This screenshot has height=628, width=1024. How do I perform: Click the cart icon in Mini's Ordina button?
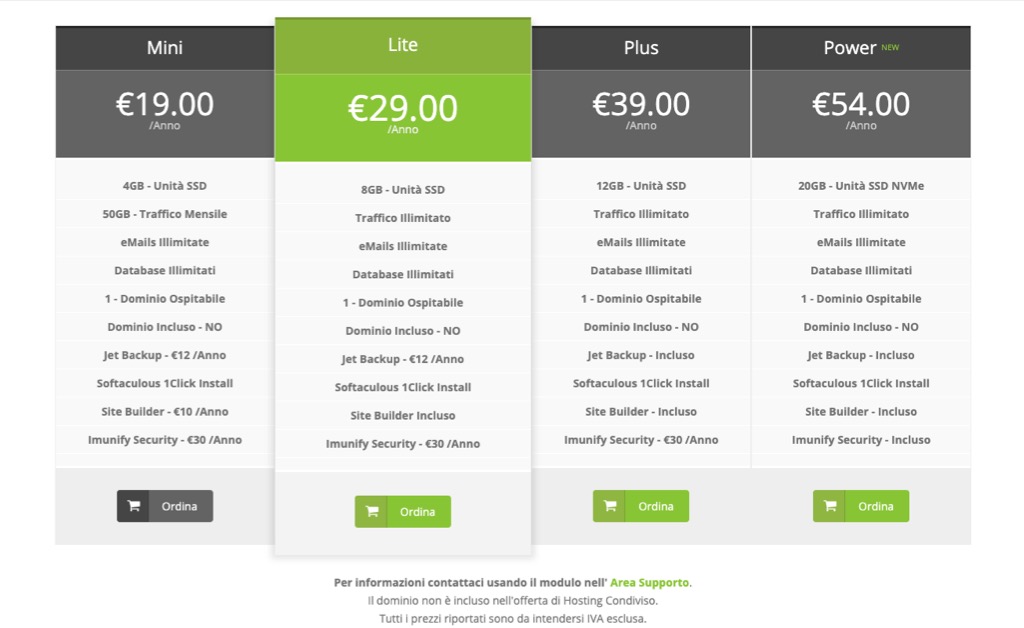tap(132, 506)
